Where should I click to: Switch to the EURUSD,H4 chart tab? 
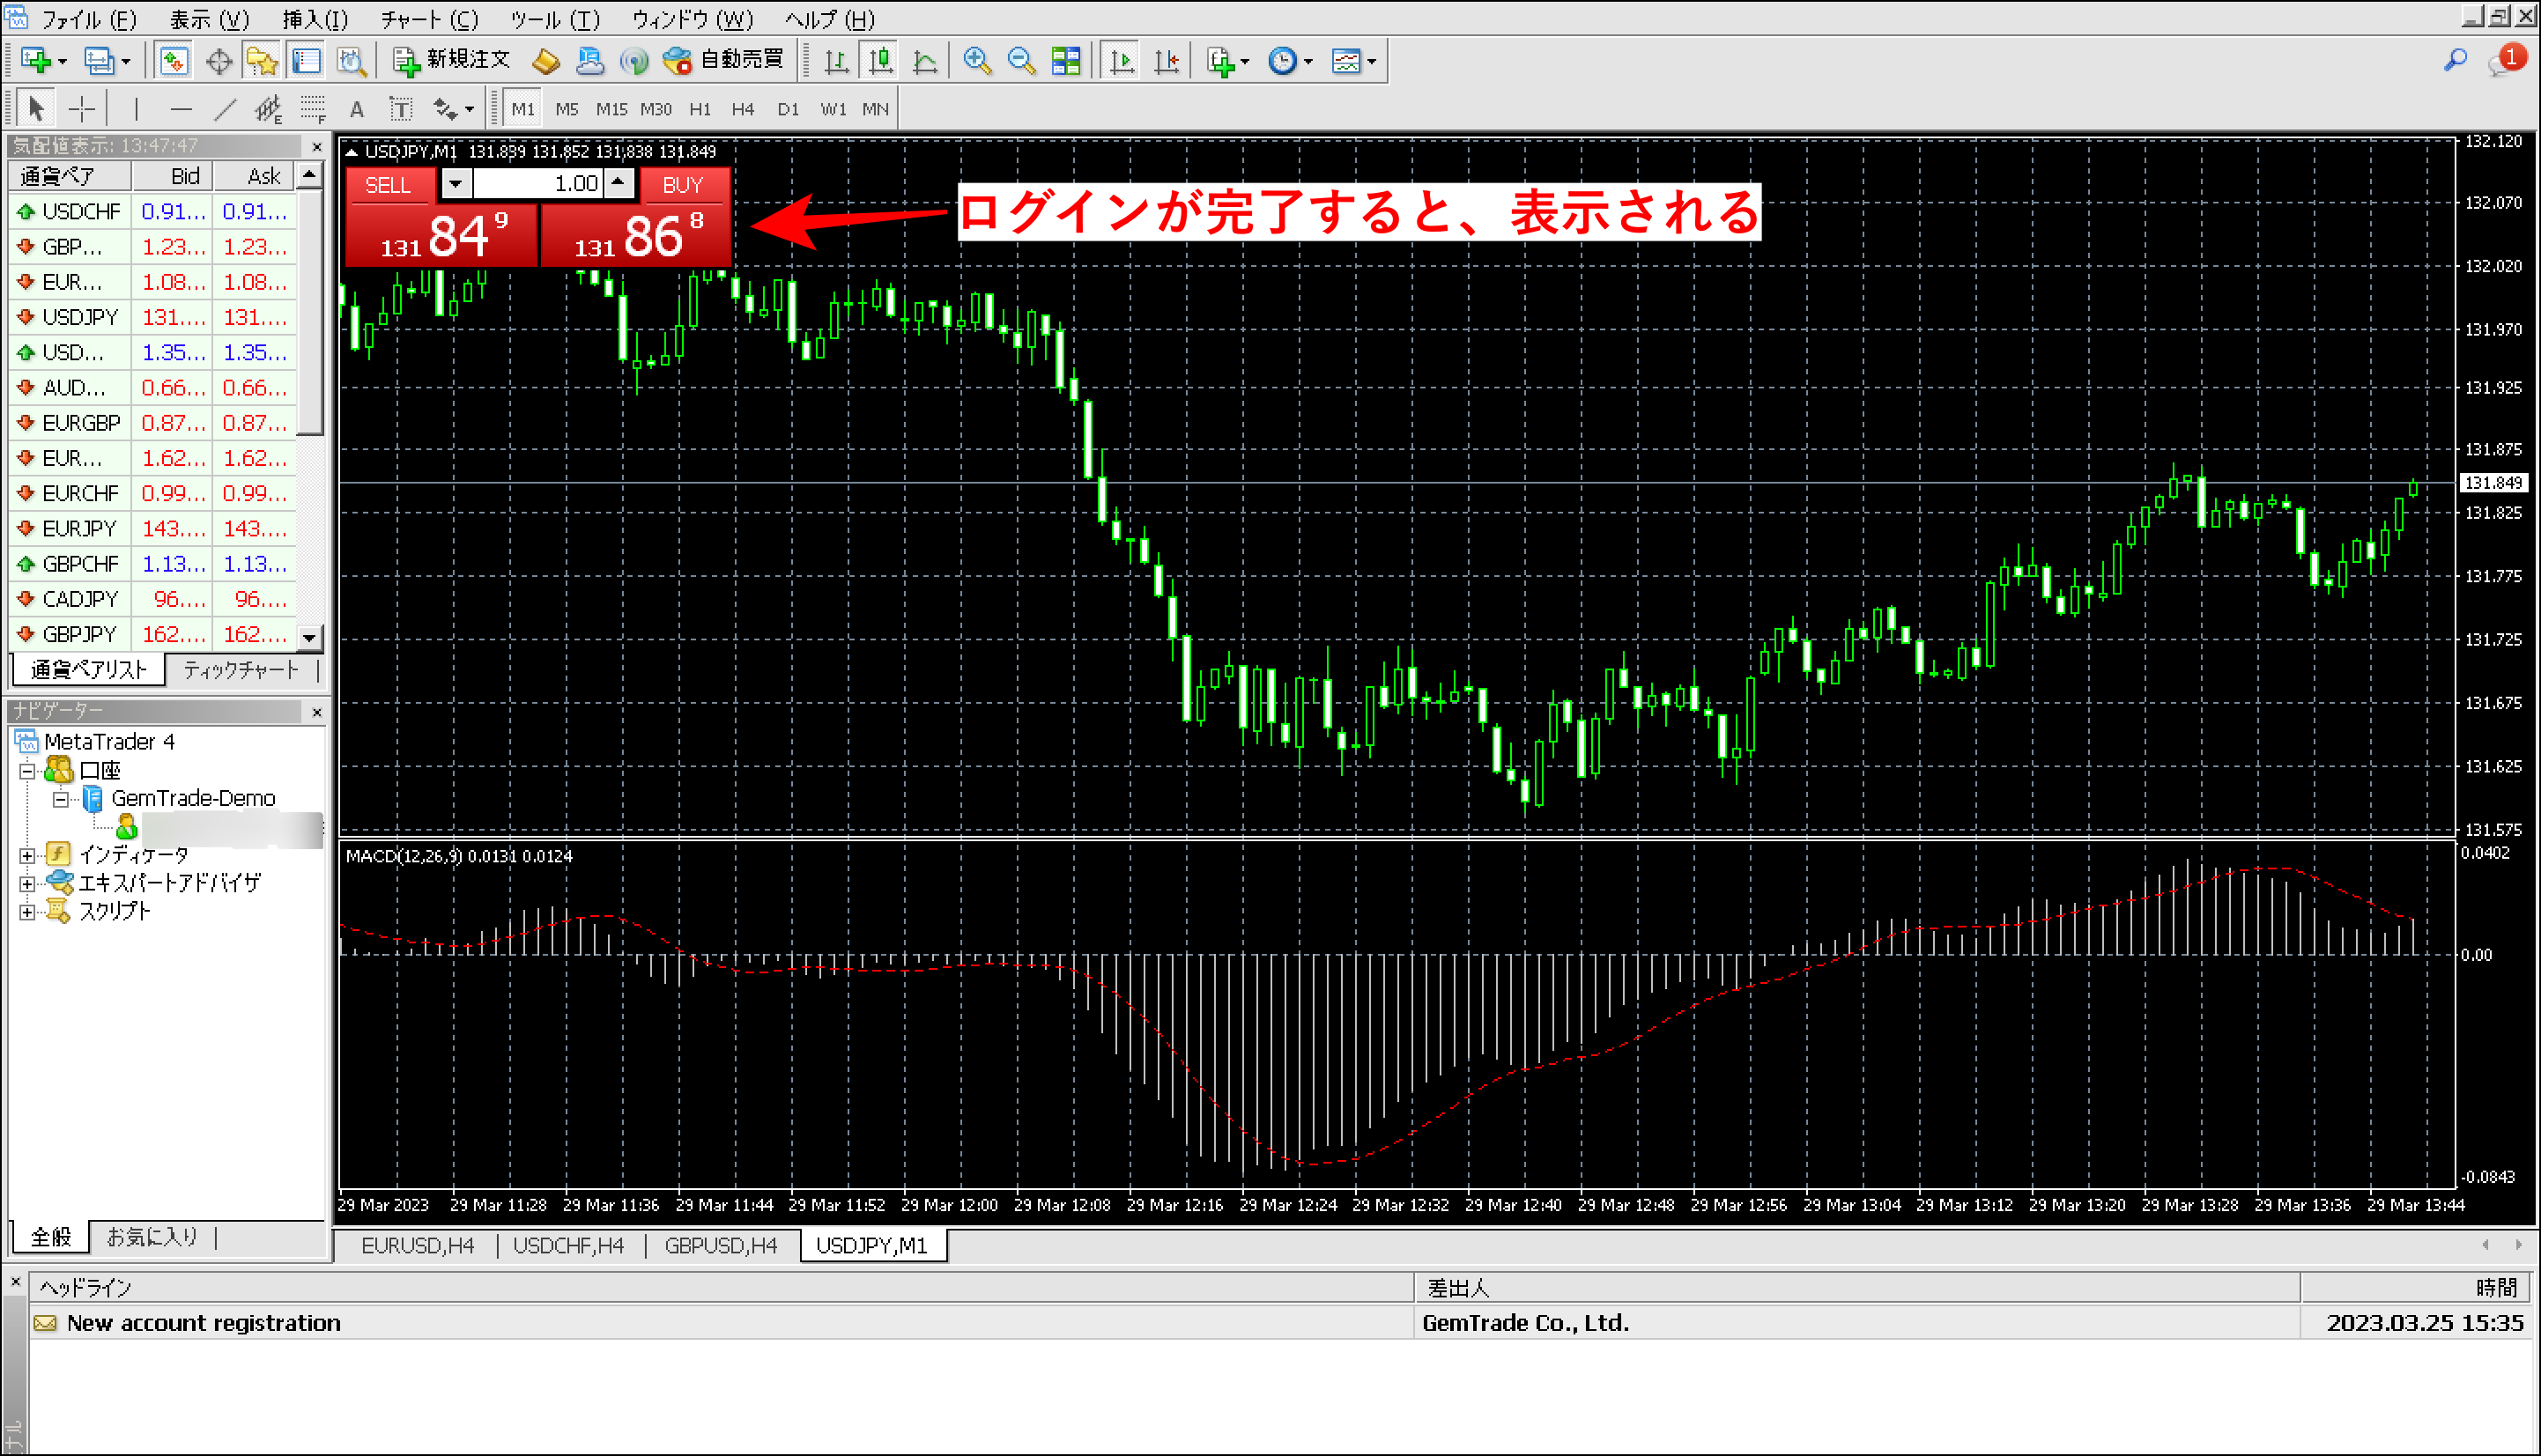[x=417, y=1245]
